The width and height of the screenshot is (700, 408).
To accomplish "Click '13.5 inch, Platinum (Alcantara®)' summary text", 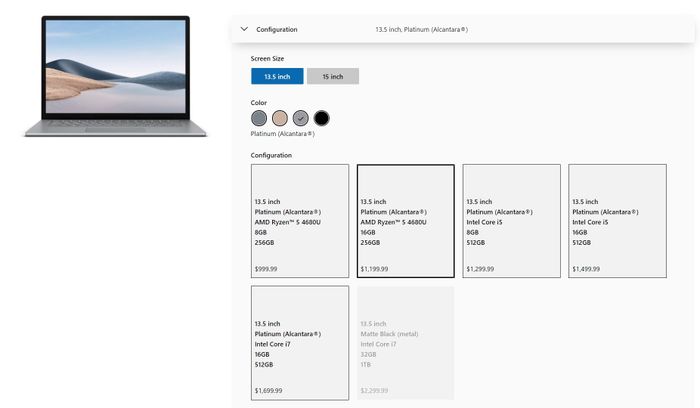I will (421, 29).
